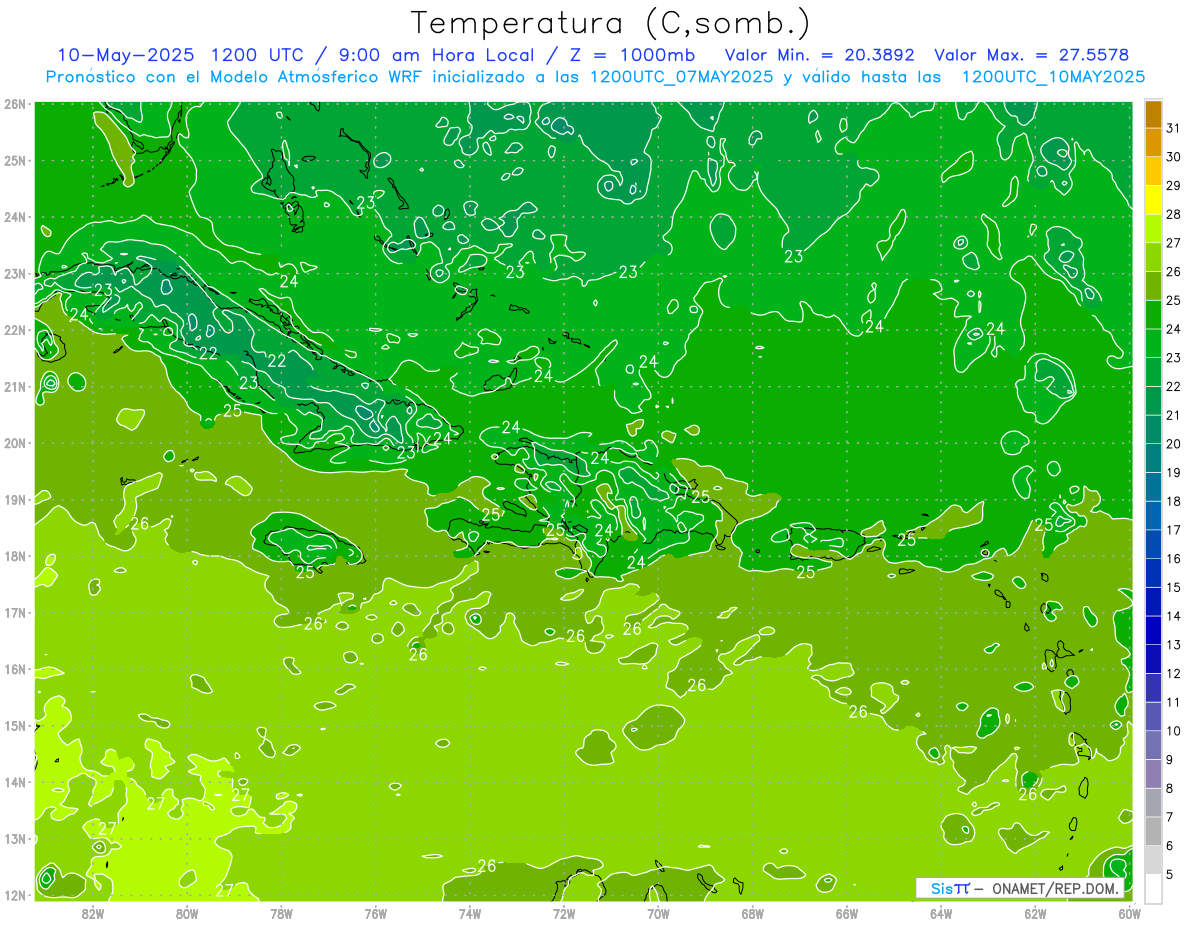Click the colorbar label 10

(x=1174, y=731)
